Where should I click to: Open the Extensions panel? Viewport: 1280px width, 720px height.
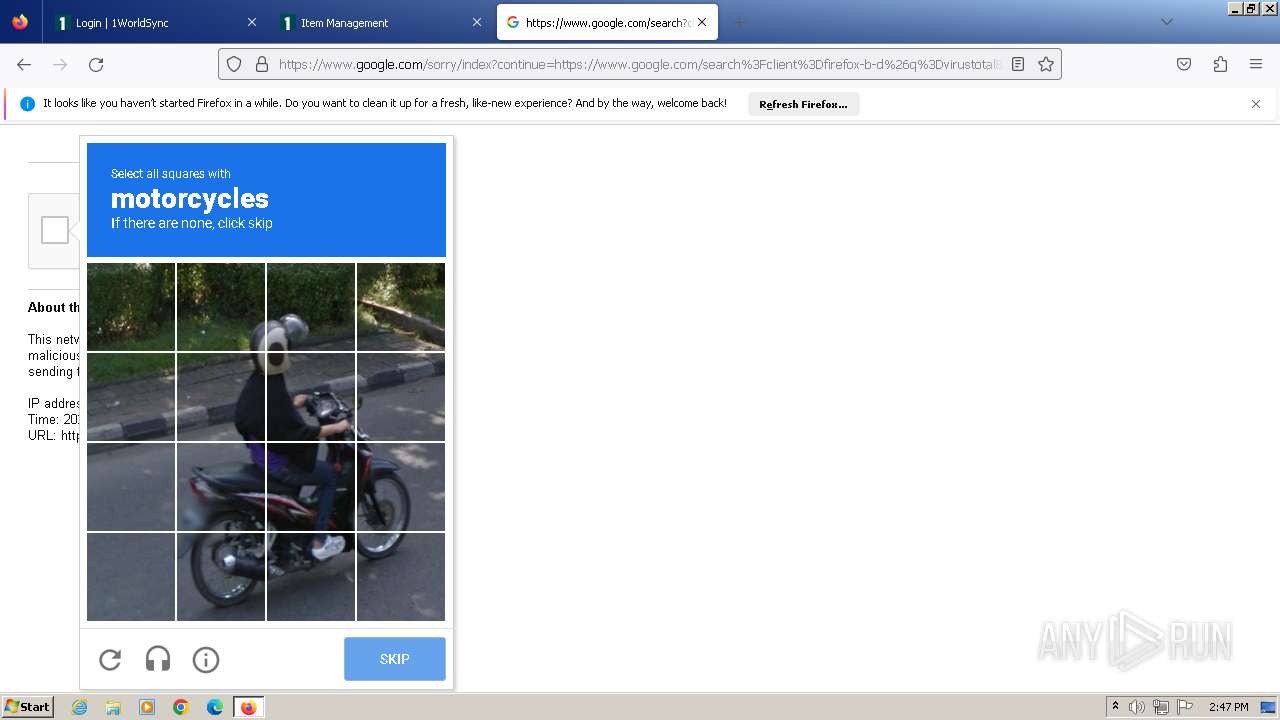tap(1220, 64)
